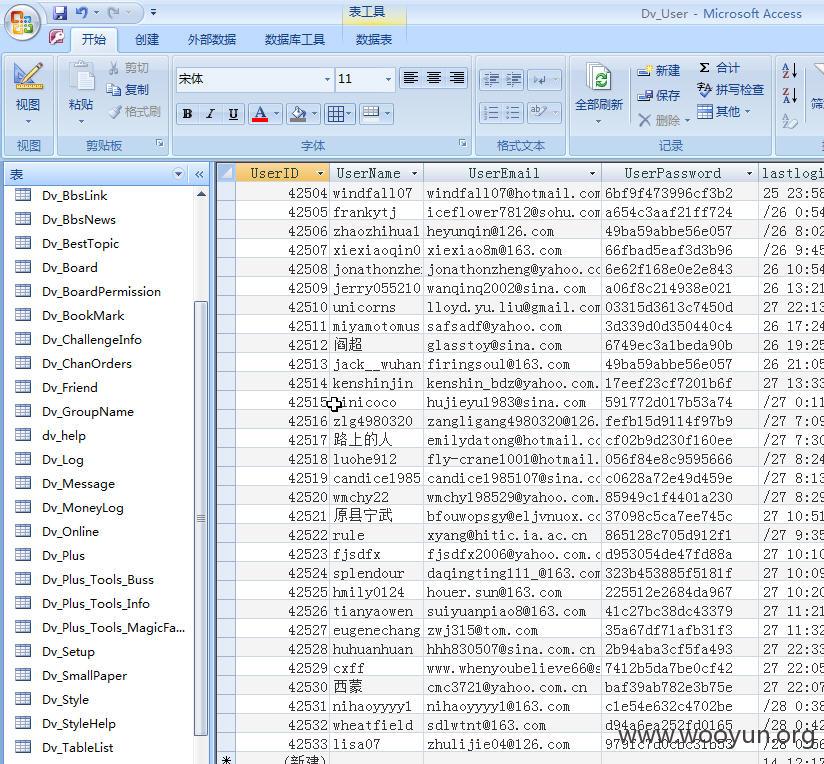Create a new record with 新建

(659, 70)
